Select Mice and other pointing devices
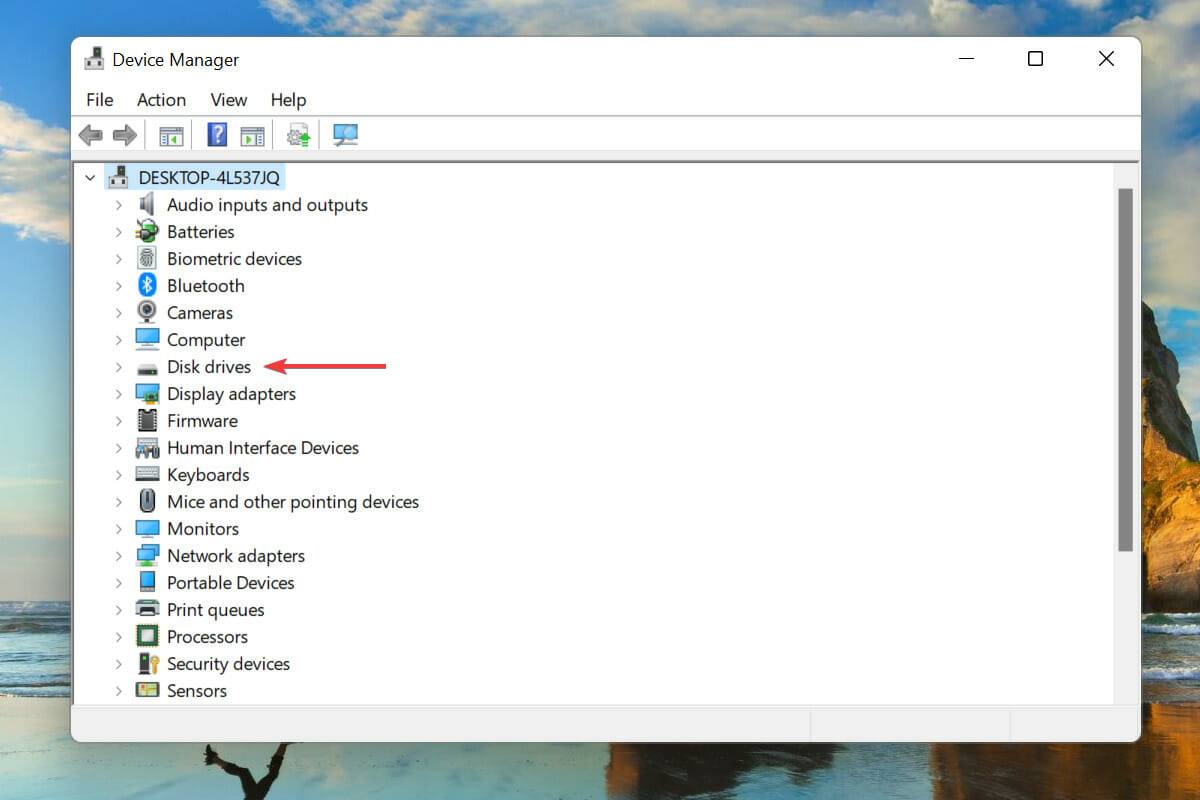This screenshot has width=1200, height=800. click(x=292, y=502)
